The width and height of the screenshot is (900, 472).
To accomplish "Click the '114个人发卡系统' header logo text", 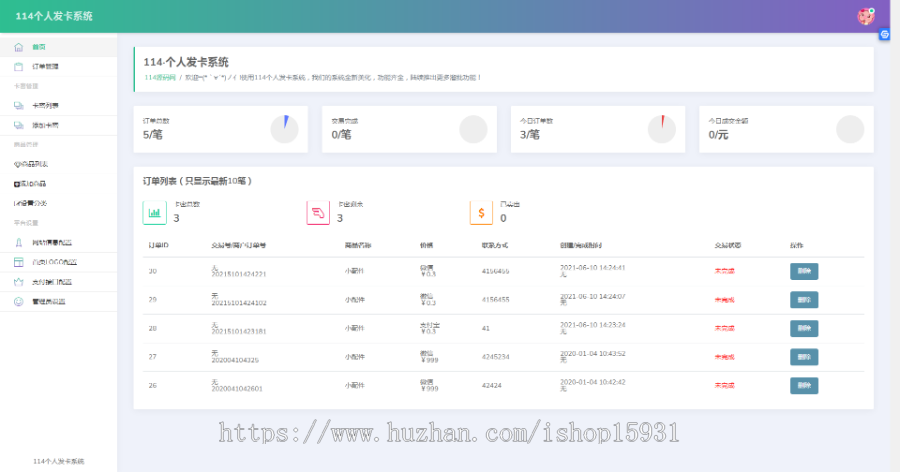I will [x=54, y=16].
